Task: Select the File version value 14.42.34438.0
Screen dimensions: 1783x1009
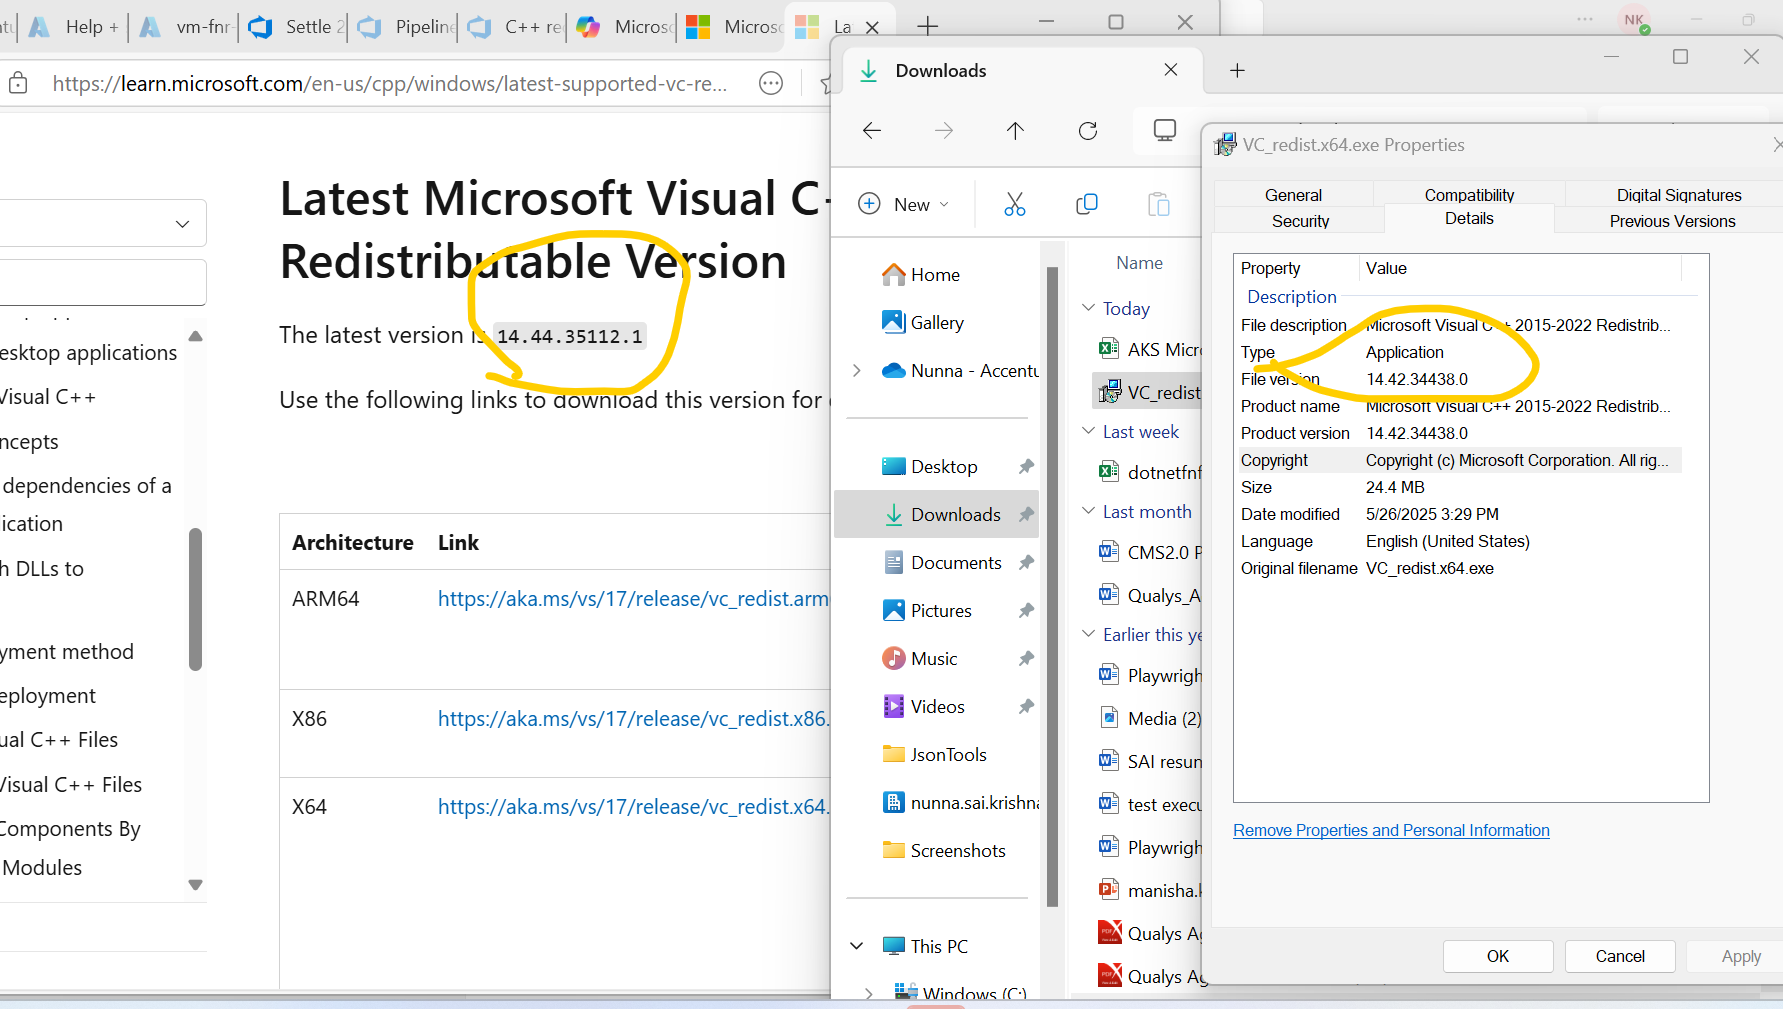Action: [x=1417, y=379]
